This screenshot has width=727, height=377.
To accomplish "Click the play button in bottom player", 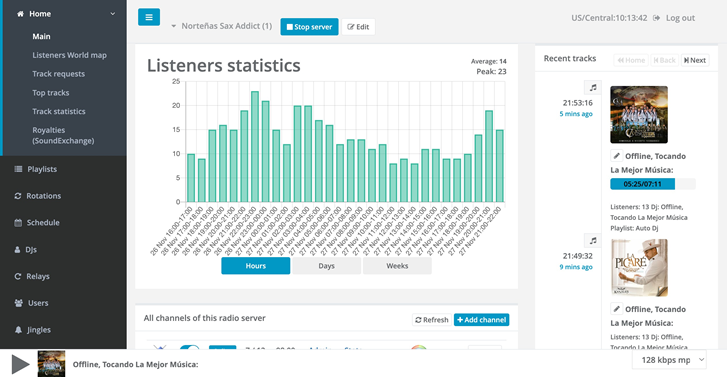I will [x=20, y=364].
